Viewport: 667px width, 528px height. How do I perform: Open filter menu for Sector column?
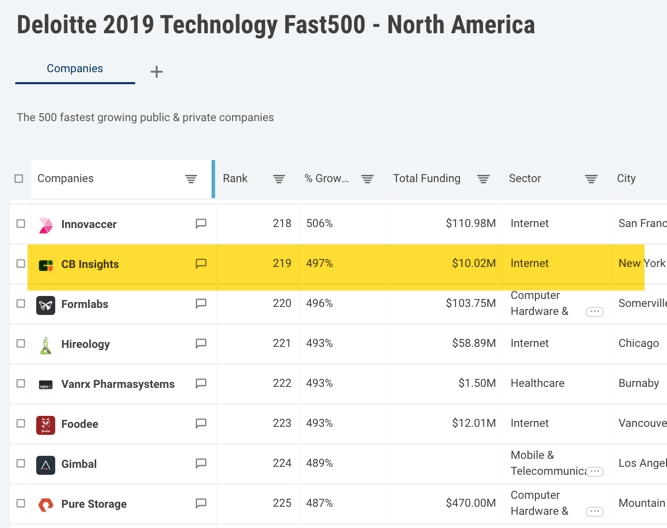[591, 179]
